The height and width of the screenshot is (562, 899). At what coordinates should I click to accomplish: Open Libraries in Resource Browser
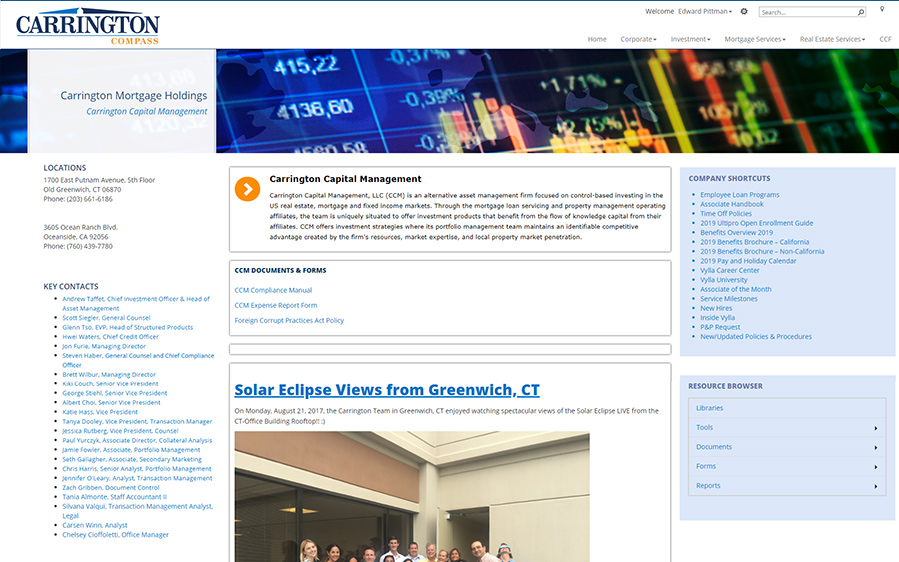click(x=787, y=408)
